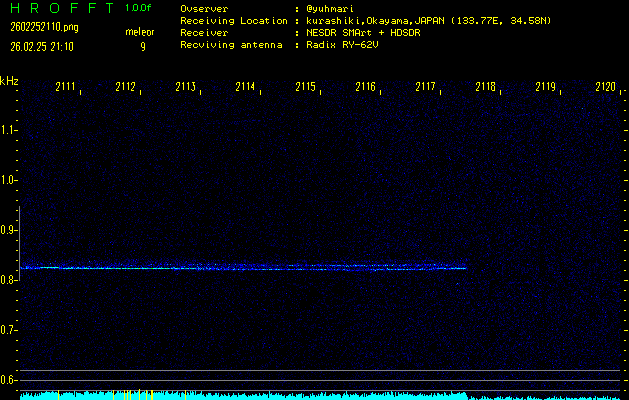Select the 0.9 frequency axis label
This screenshot has height=400, width=629.
tap(9, 230)
